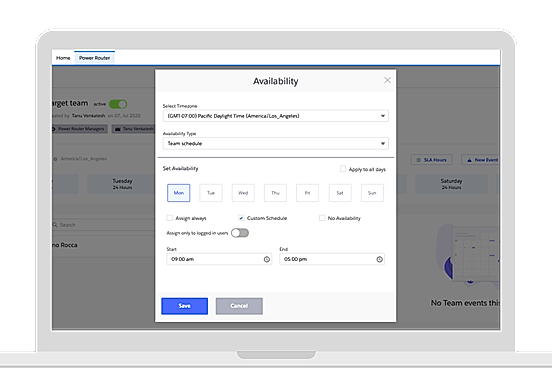The width and height of the screenshot is (552, 368).
Task: Switch to the Home tab
Action: coord(63,58)
